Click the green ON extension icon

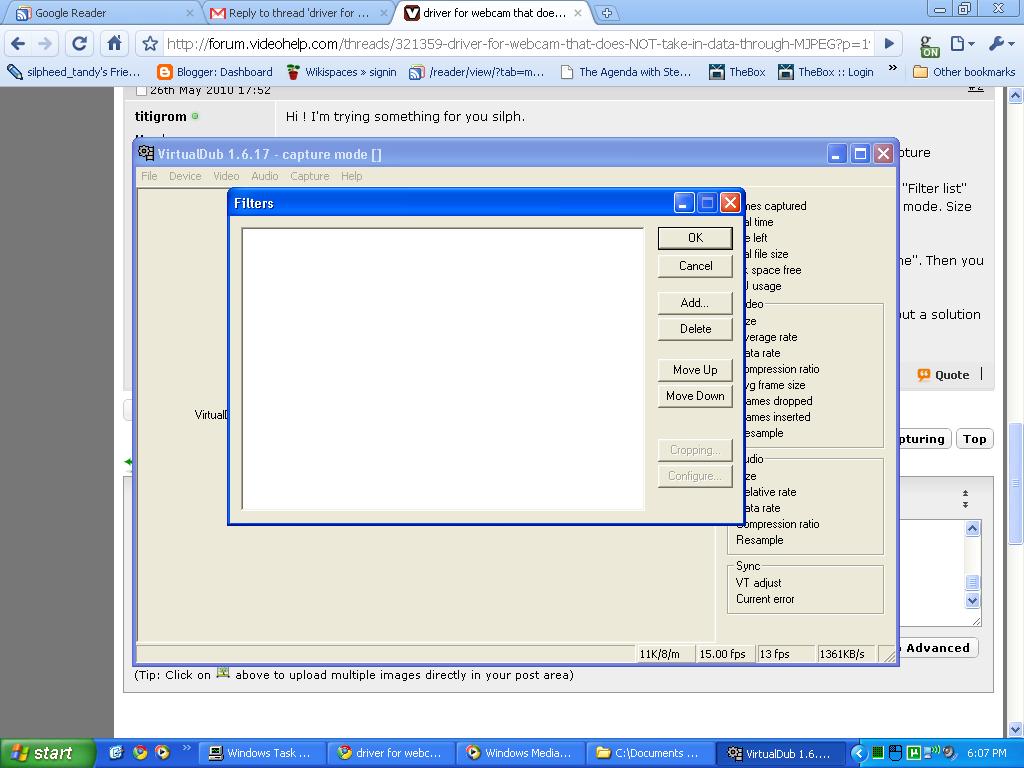(x=929, y=46)
